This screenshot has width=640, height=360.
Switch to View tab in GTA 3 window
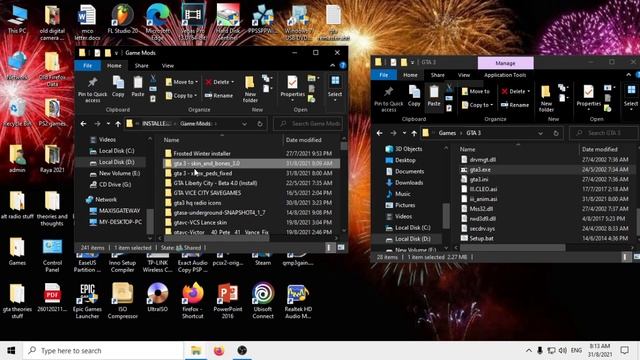[464, 75]
